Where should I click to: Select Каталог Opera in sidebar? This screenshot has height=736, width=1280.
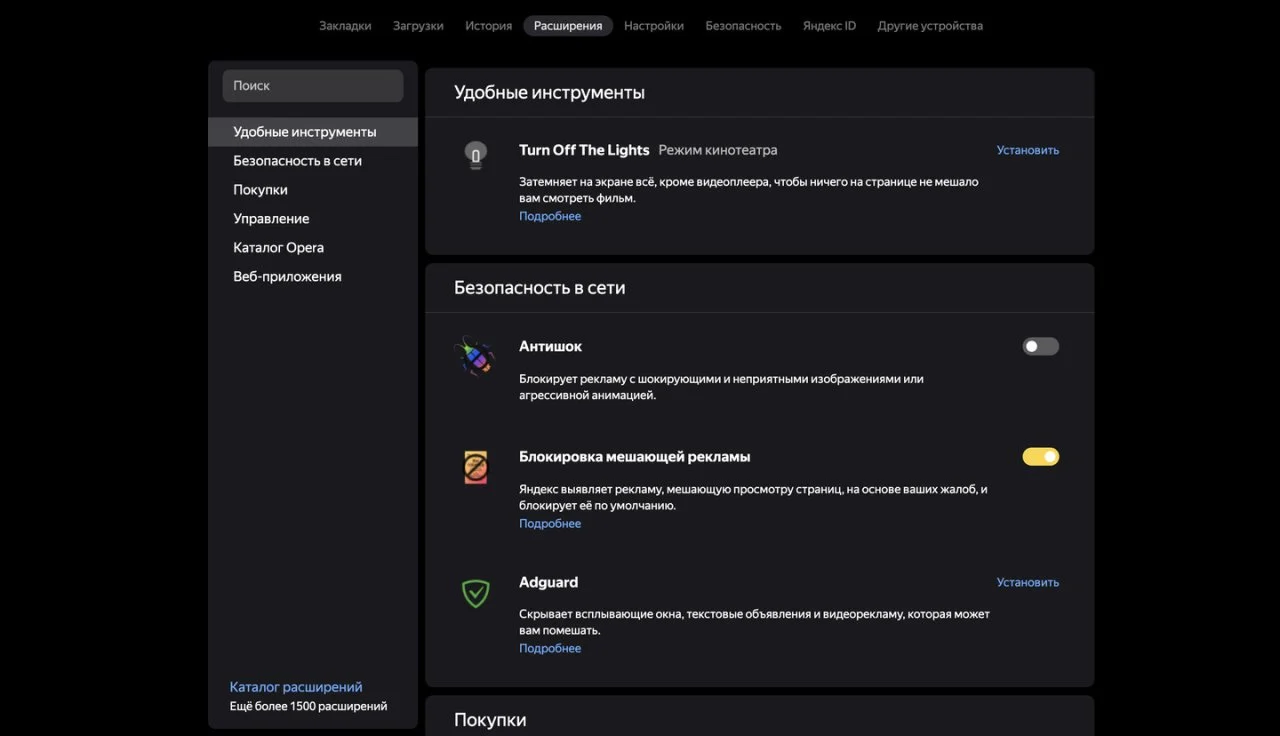[x=278, y=248]
